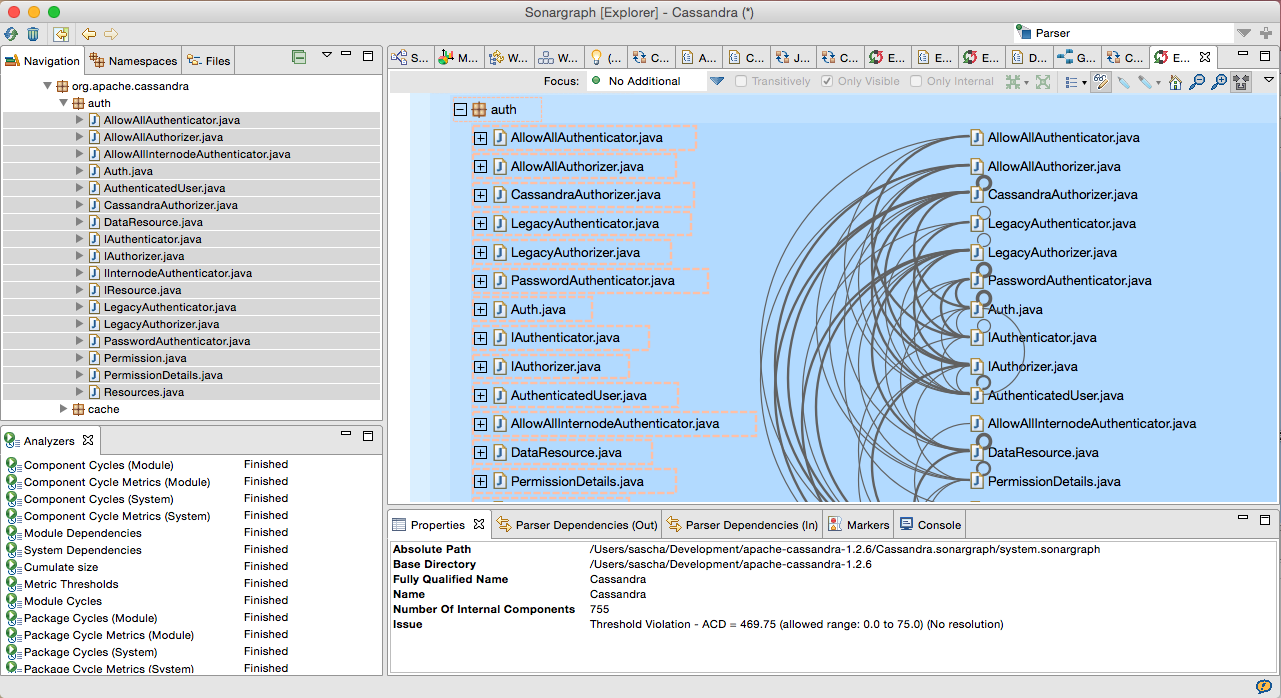Expand IResource.java in the Navigation tree
Viewport: 1281px width, 698px height.
point(79,290)
